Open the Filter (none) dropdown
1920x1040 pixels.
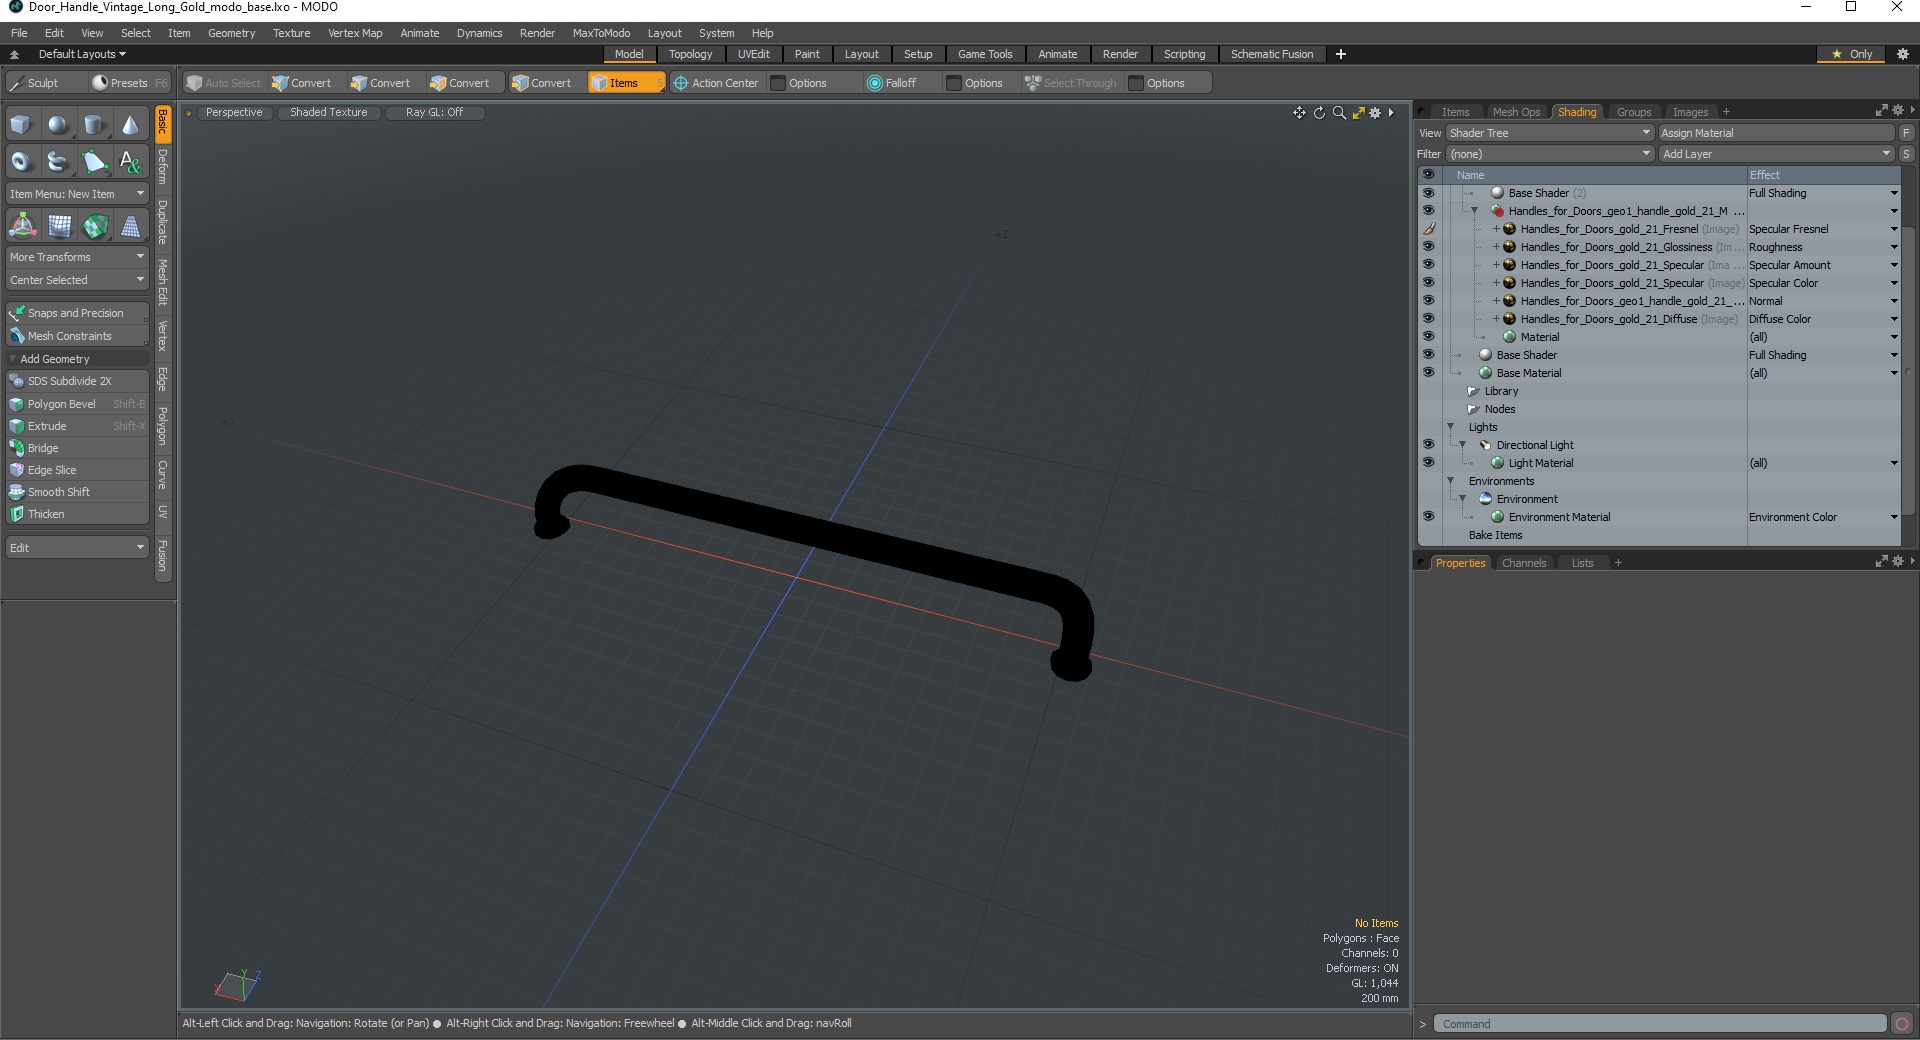click(1549, 154)
